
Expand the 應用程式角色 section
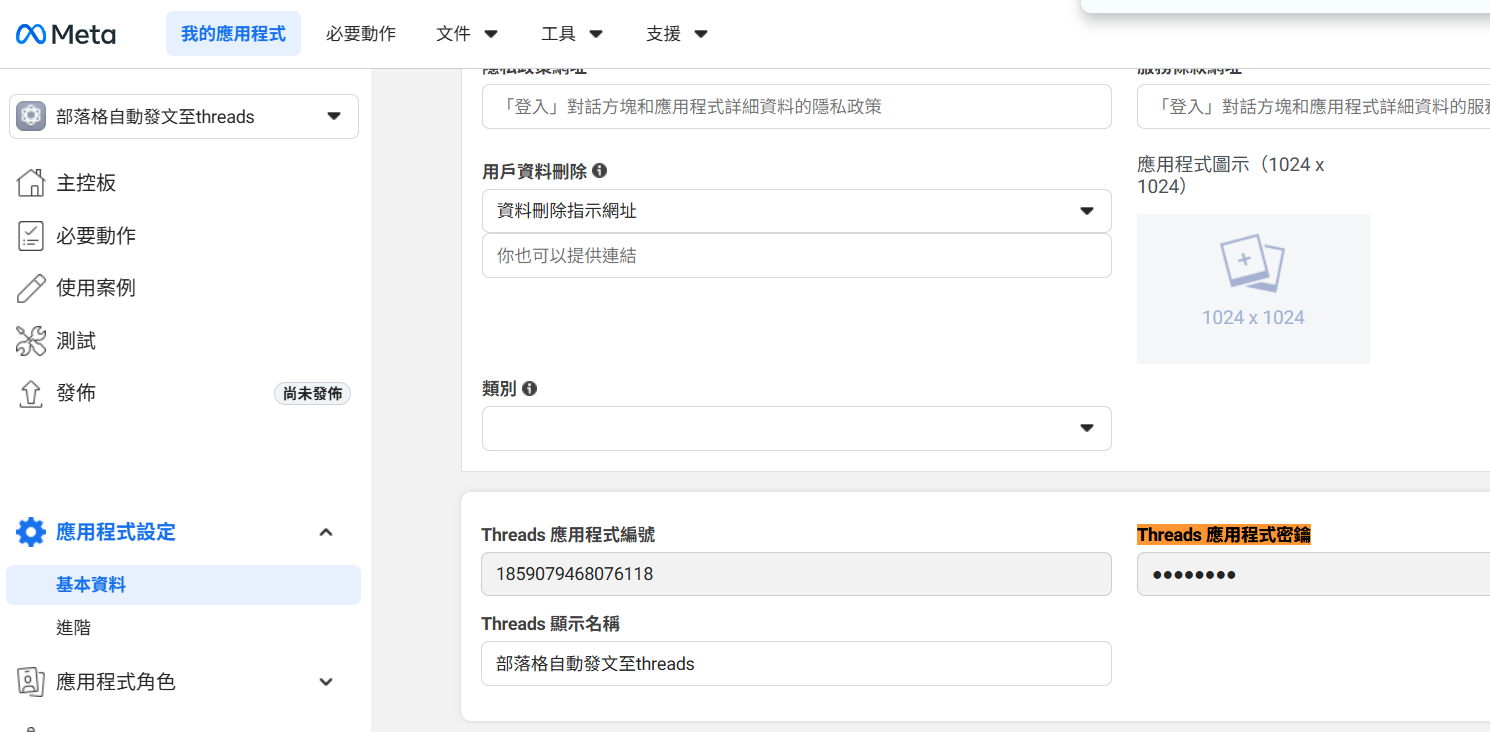pyautogui.click(x=325, y=682)
